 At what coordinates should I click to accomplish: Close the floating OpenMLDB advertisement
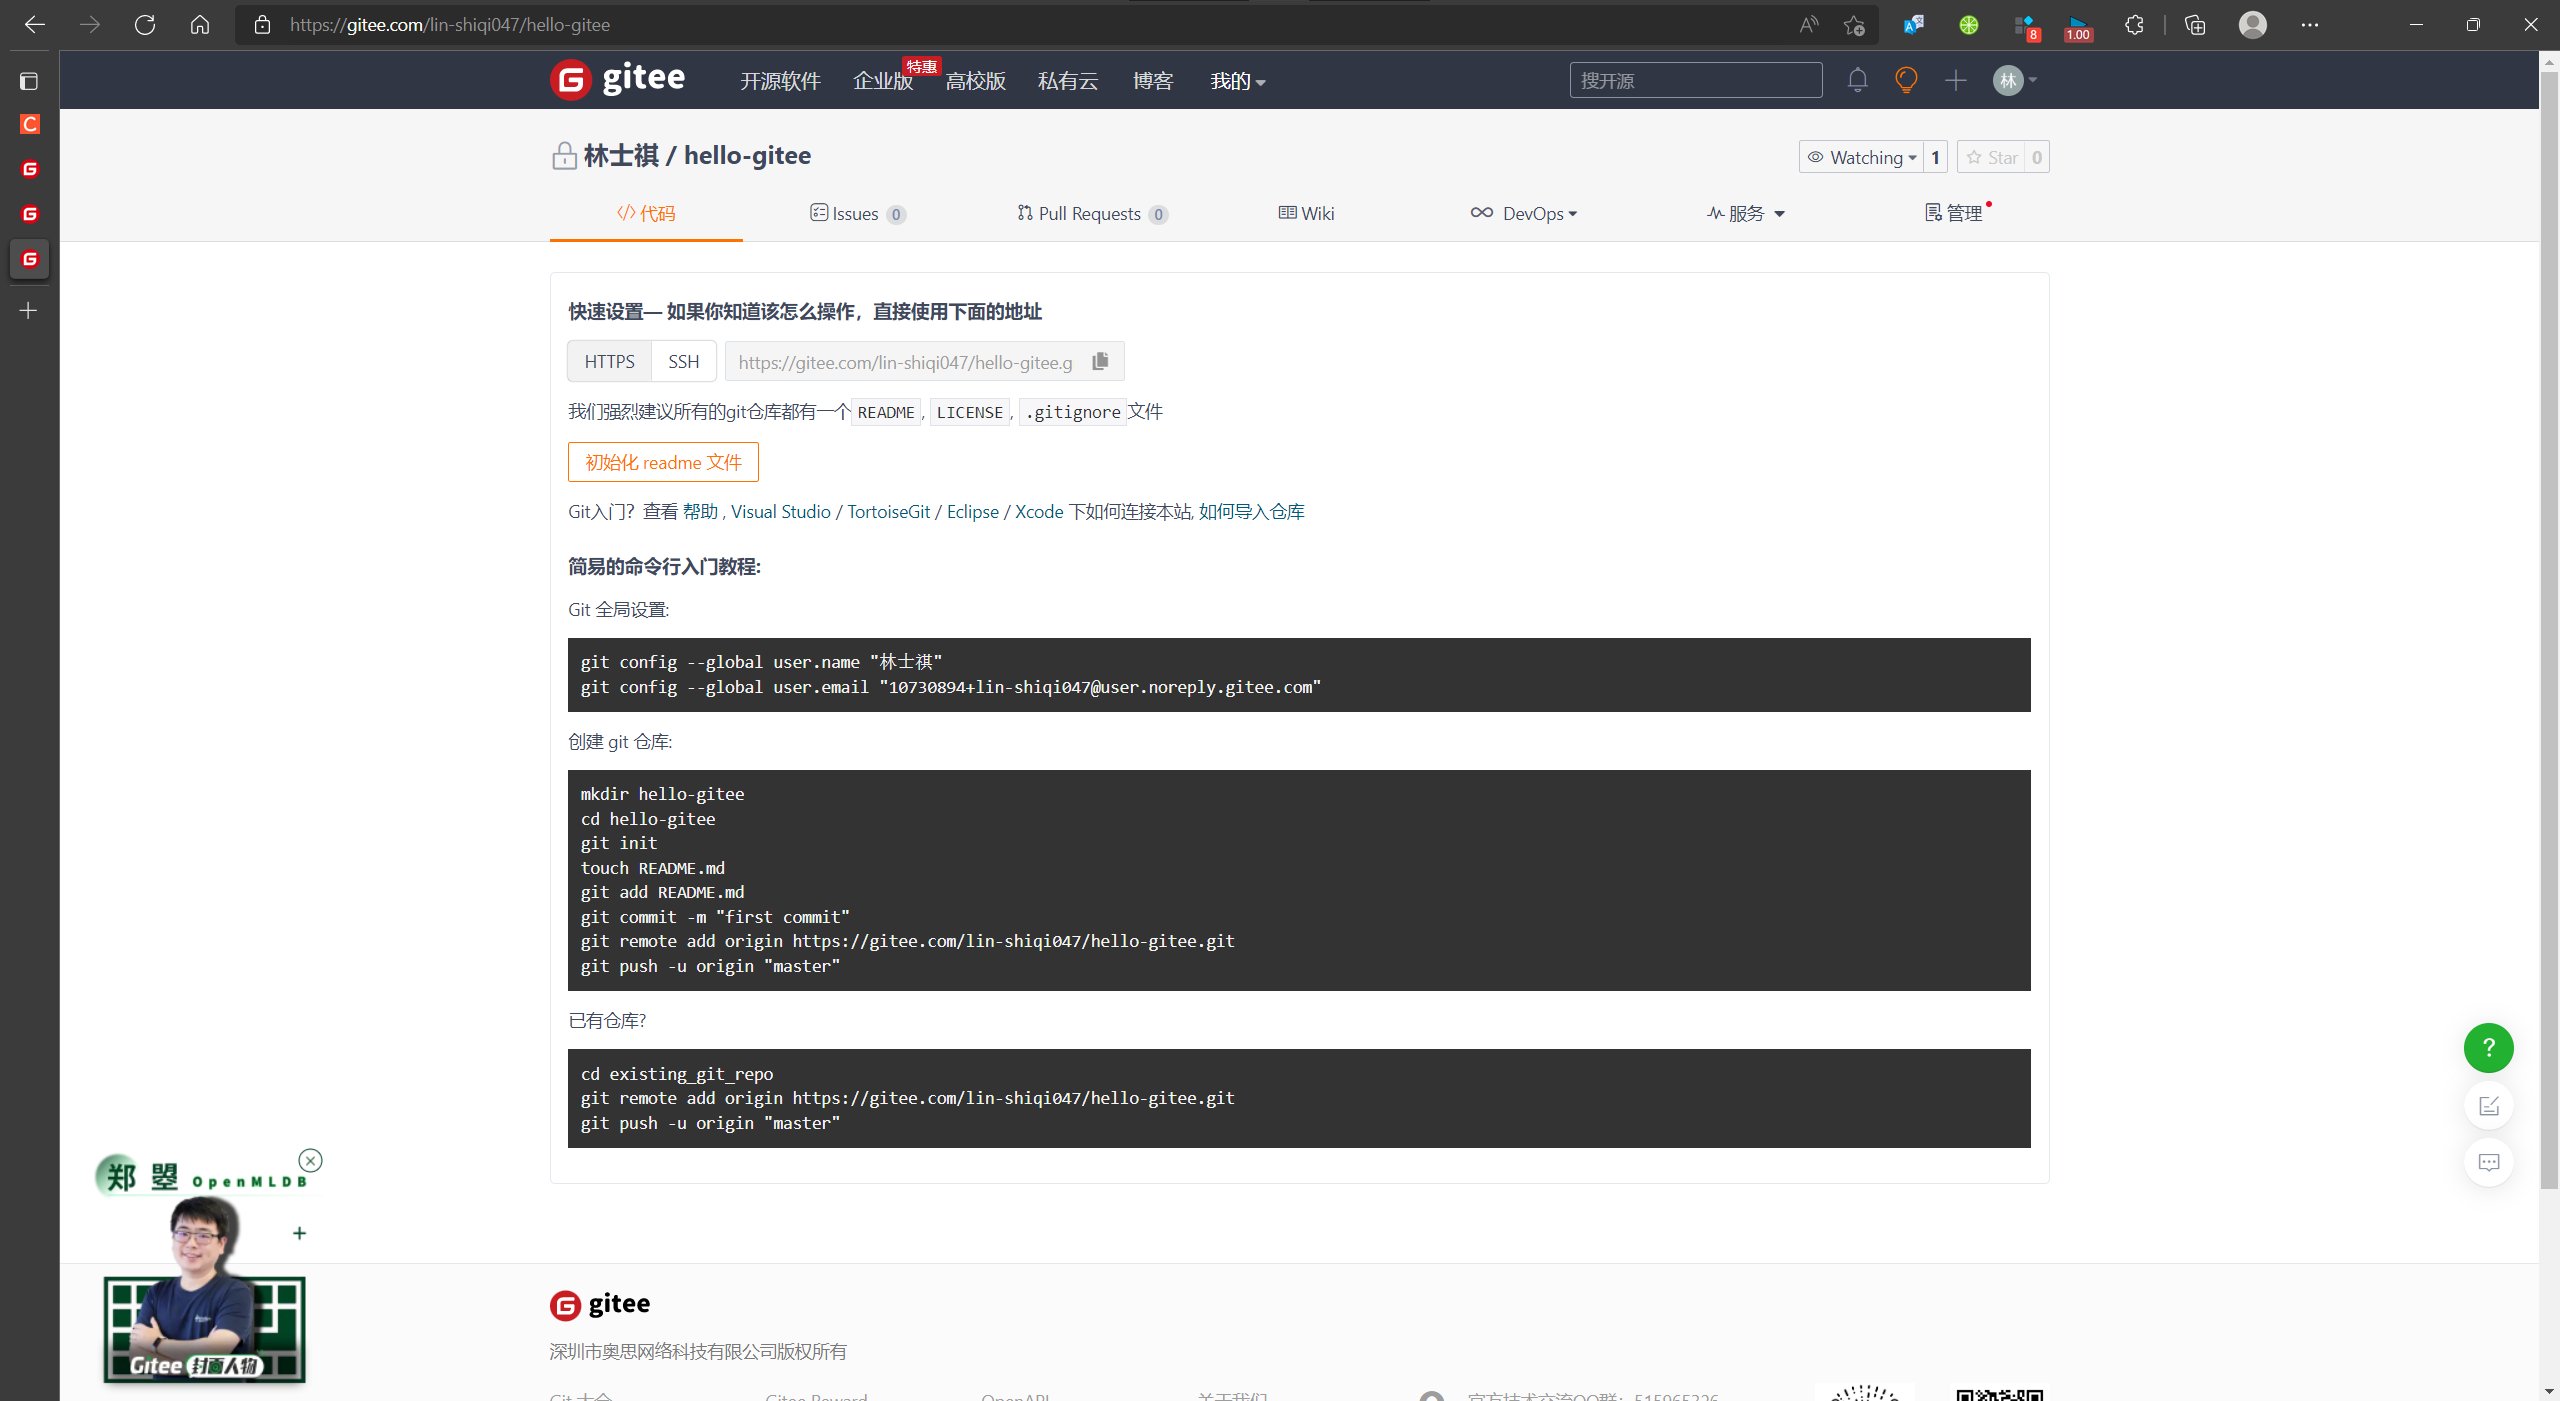[x=311, y=1160]
